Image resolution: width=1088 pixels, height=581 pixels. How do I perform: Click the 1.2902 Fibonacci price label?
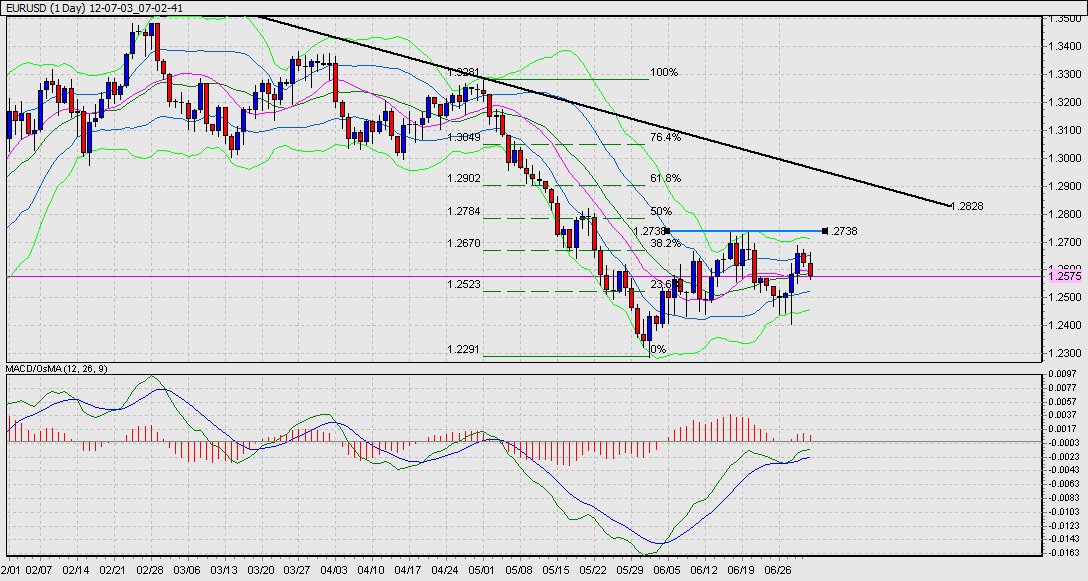coord(465,178)
